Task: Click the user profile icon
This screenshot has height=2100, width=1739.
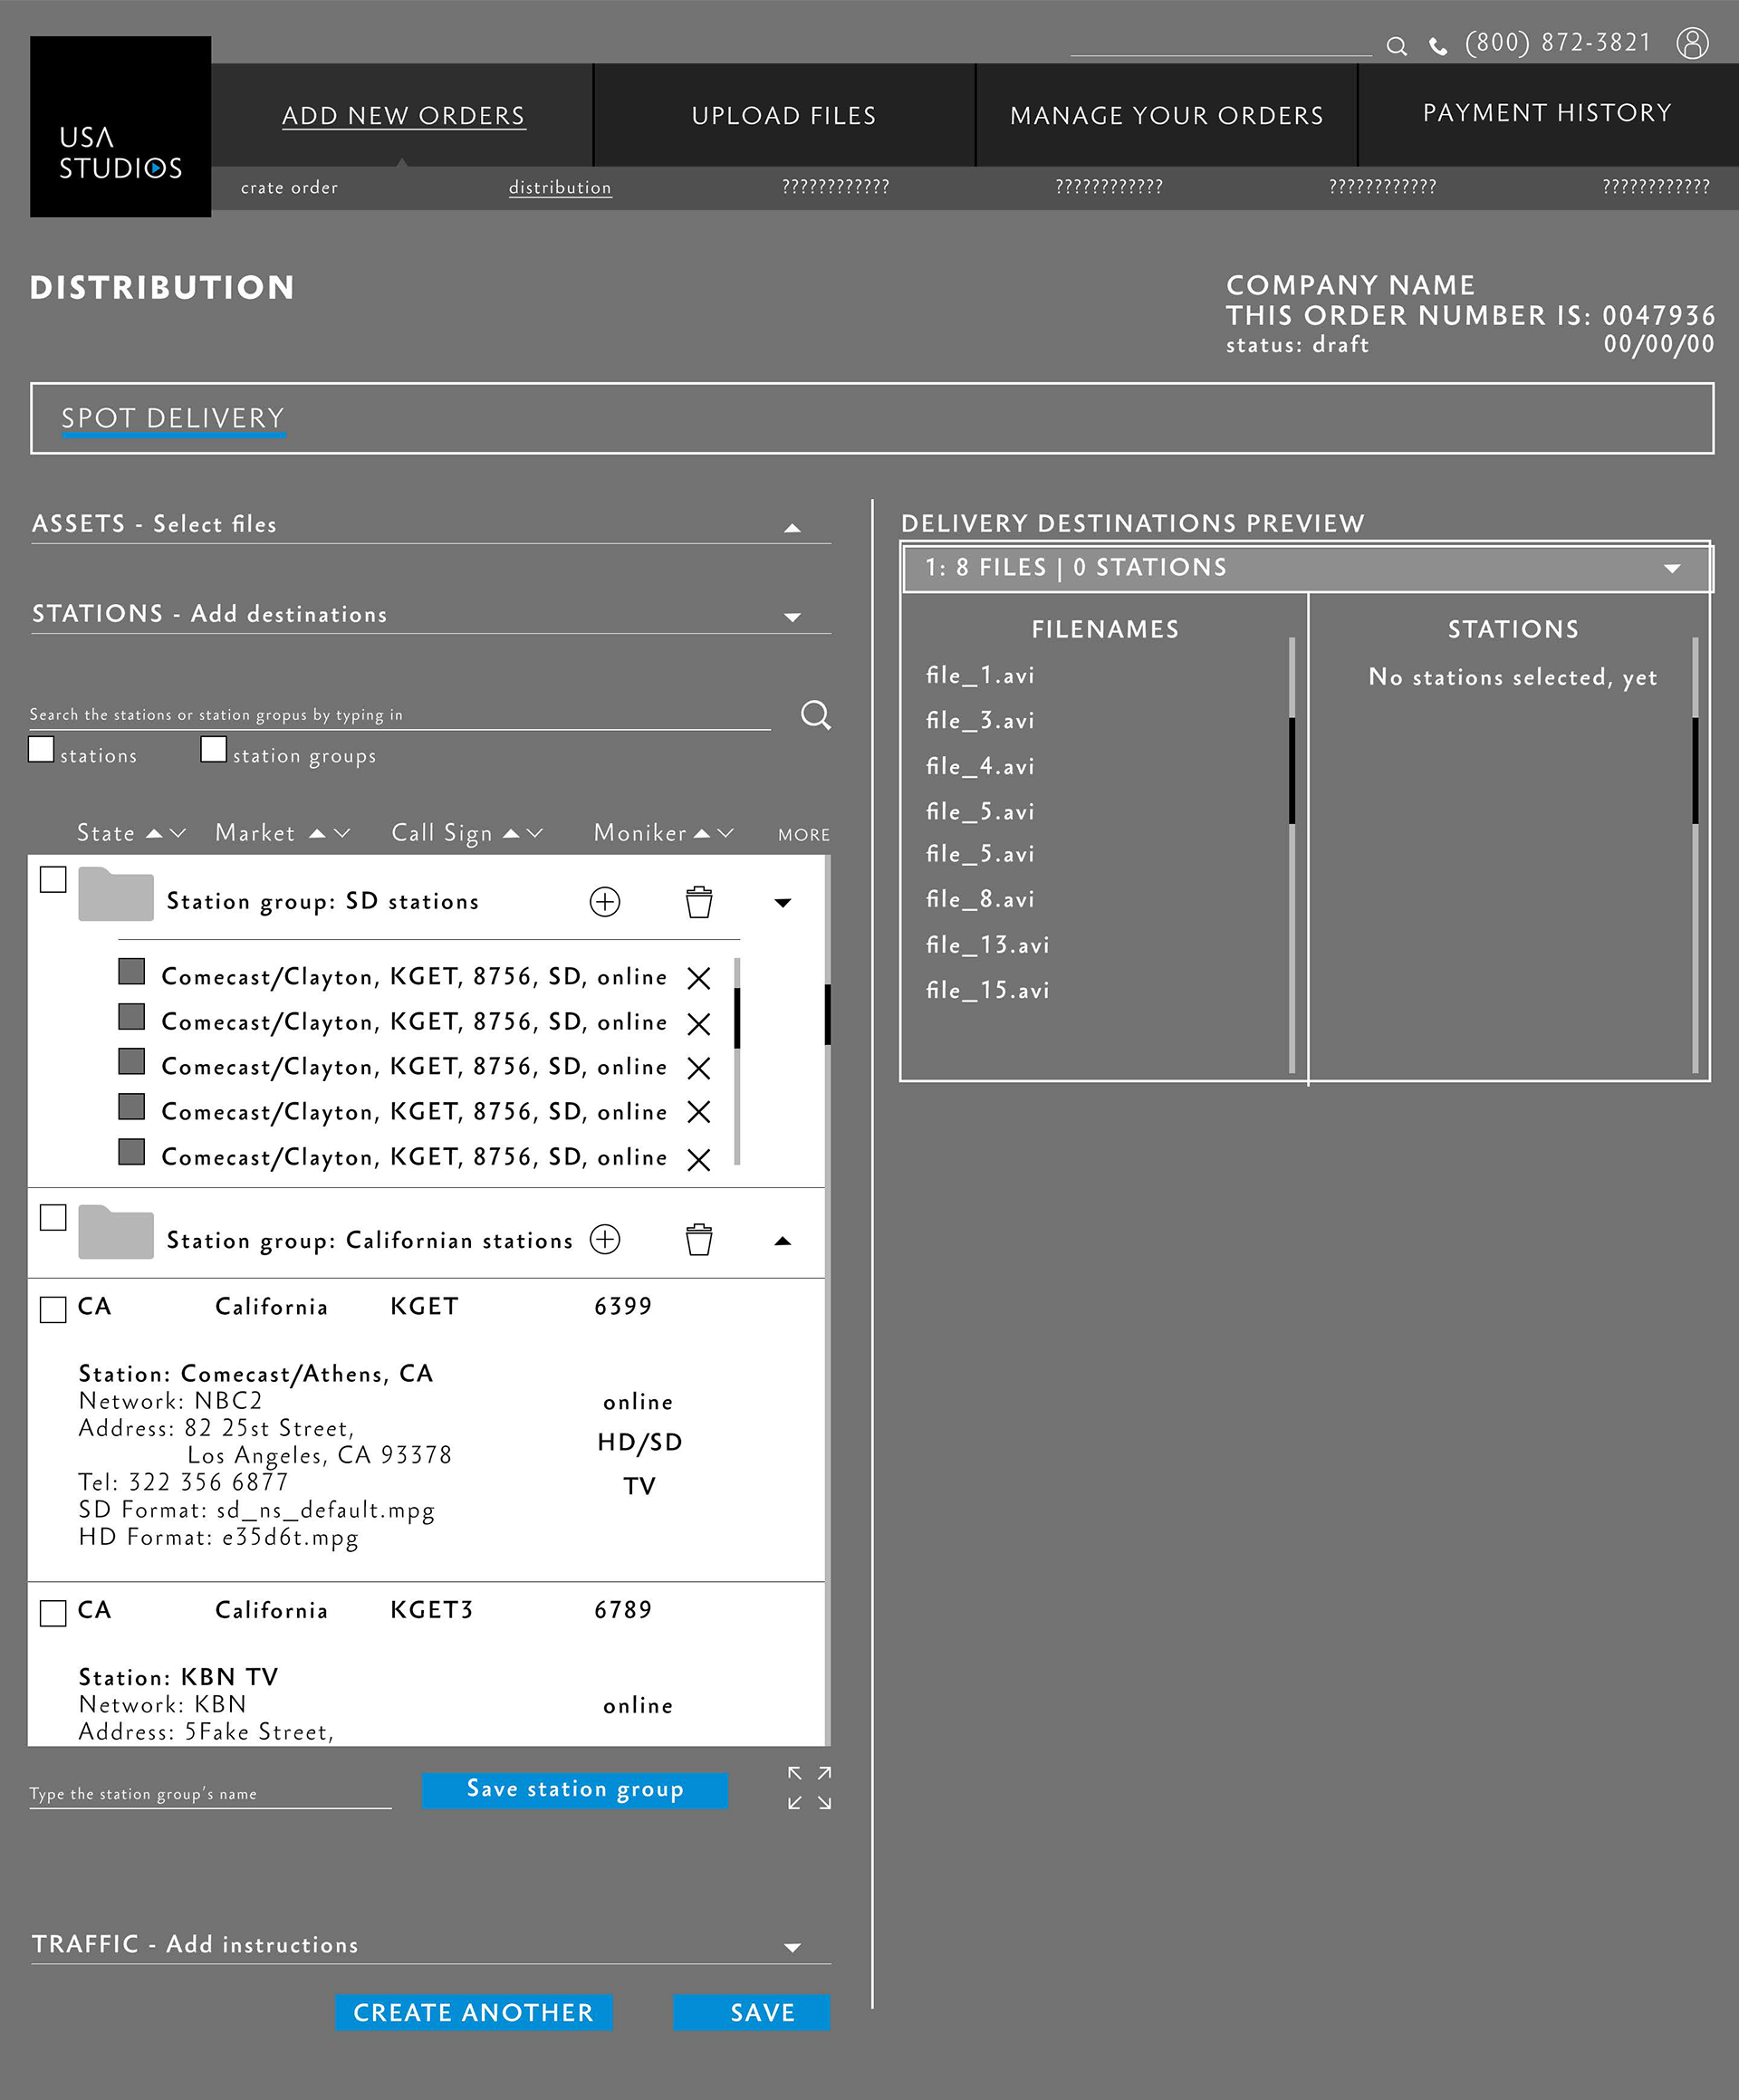Action: [1692, 43]
